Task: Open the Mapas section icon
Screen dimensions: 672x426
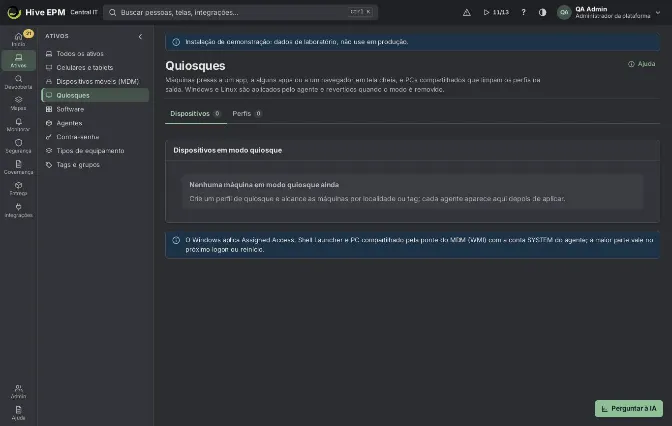Action: (18, 103)
